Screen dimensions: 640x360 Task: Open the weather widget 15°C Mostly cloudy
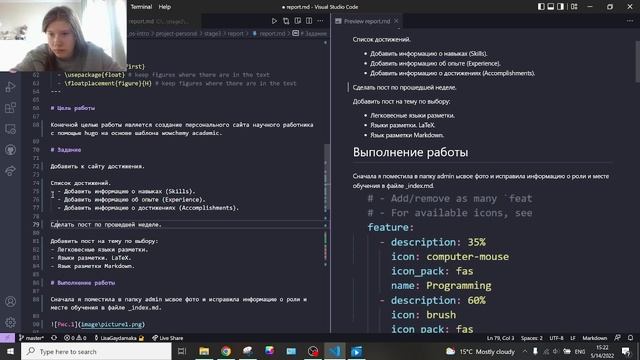coord(480,351)
